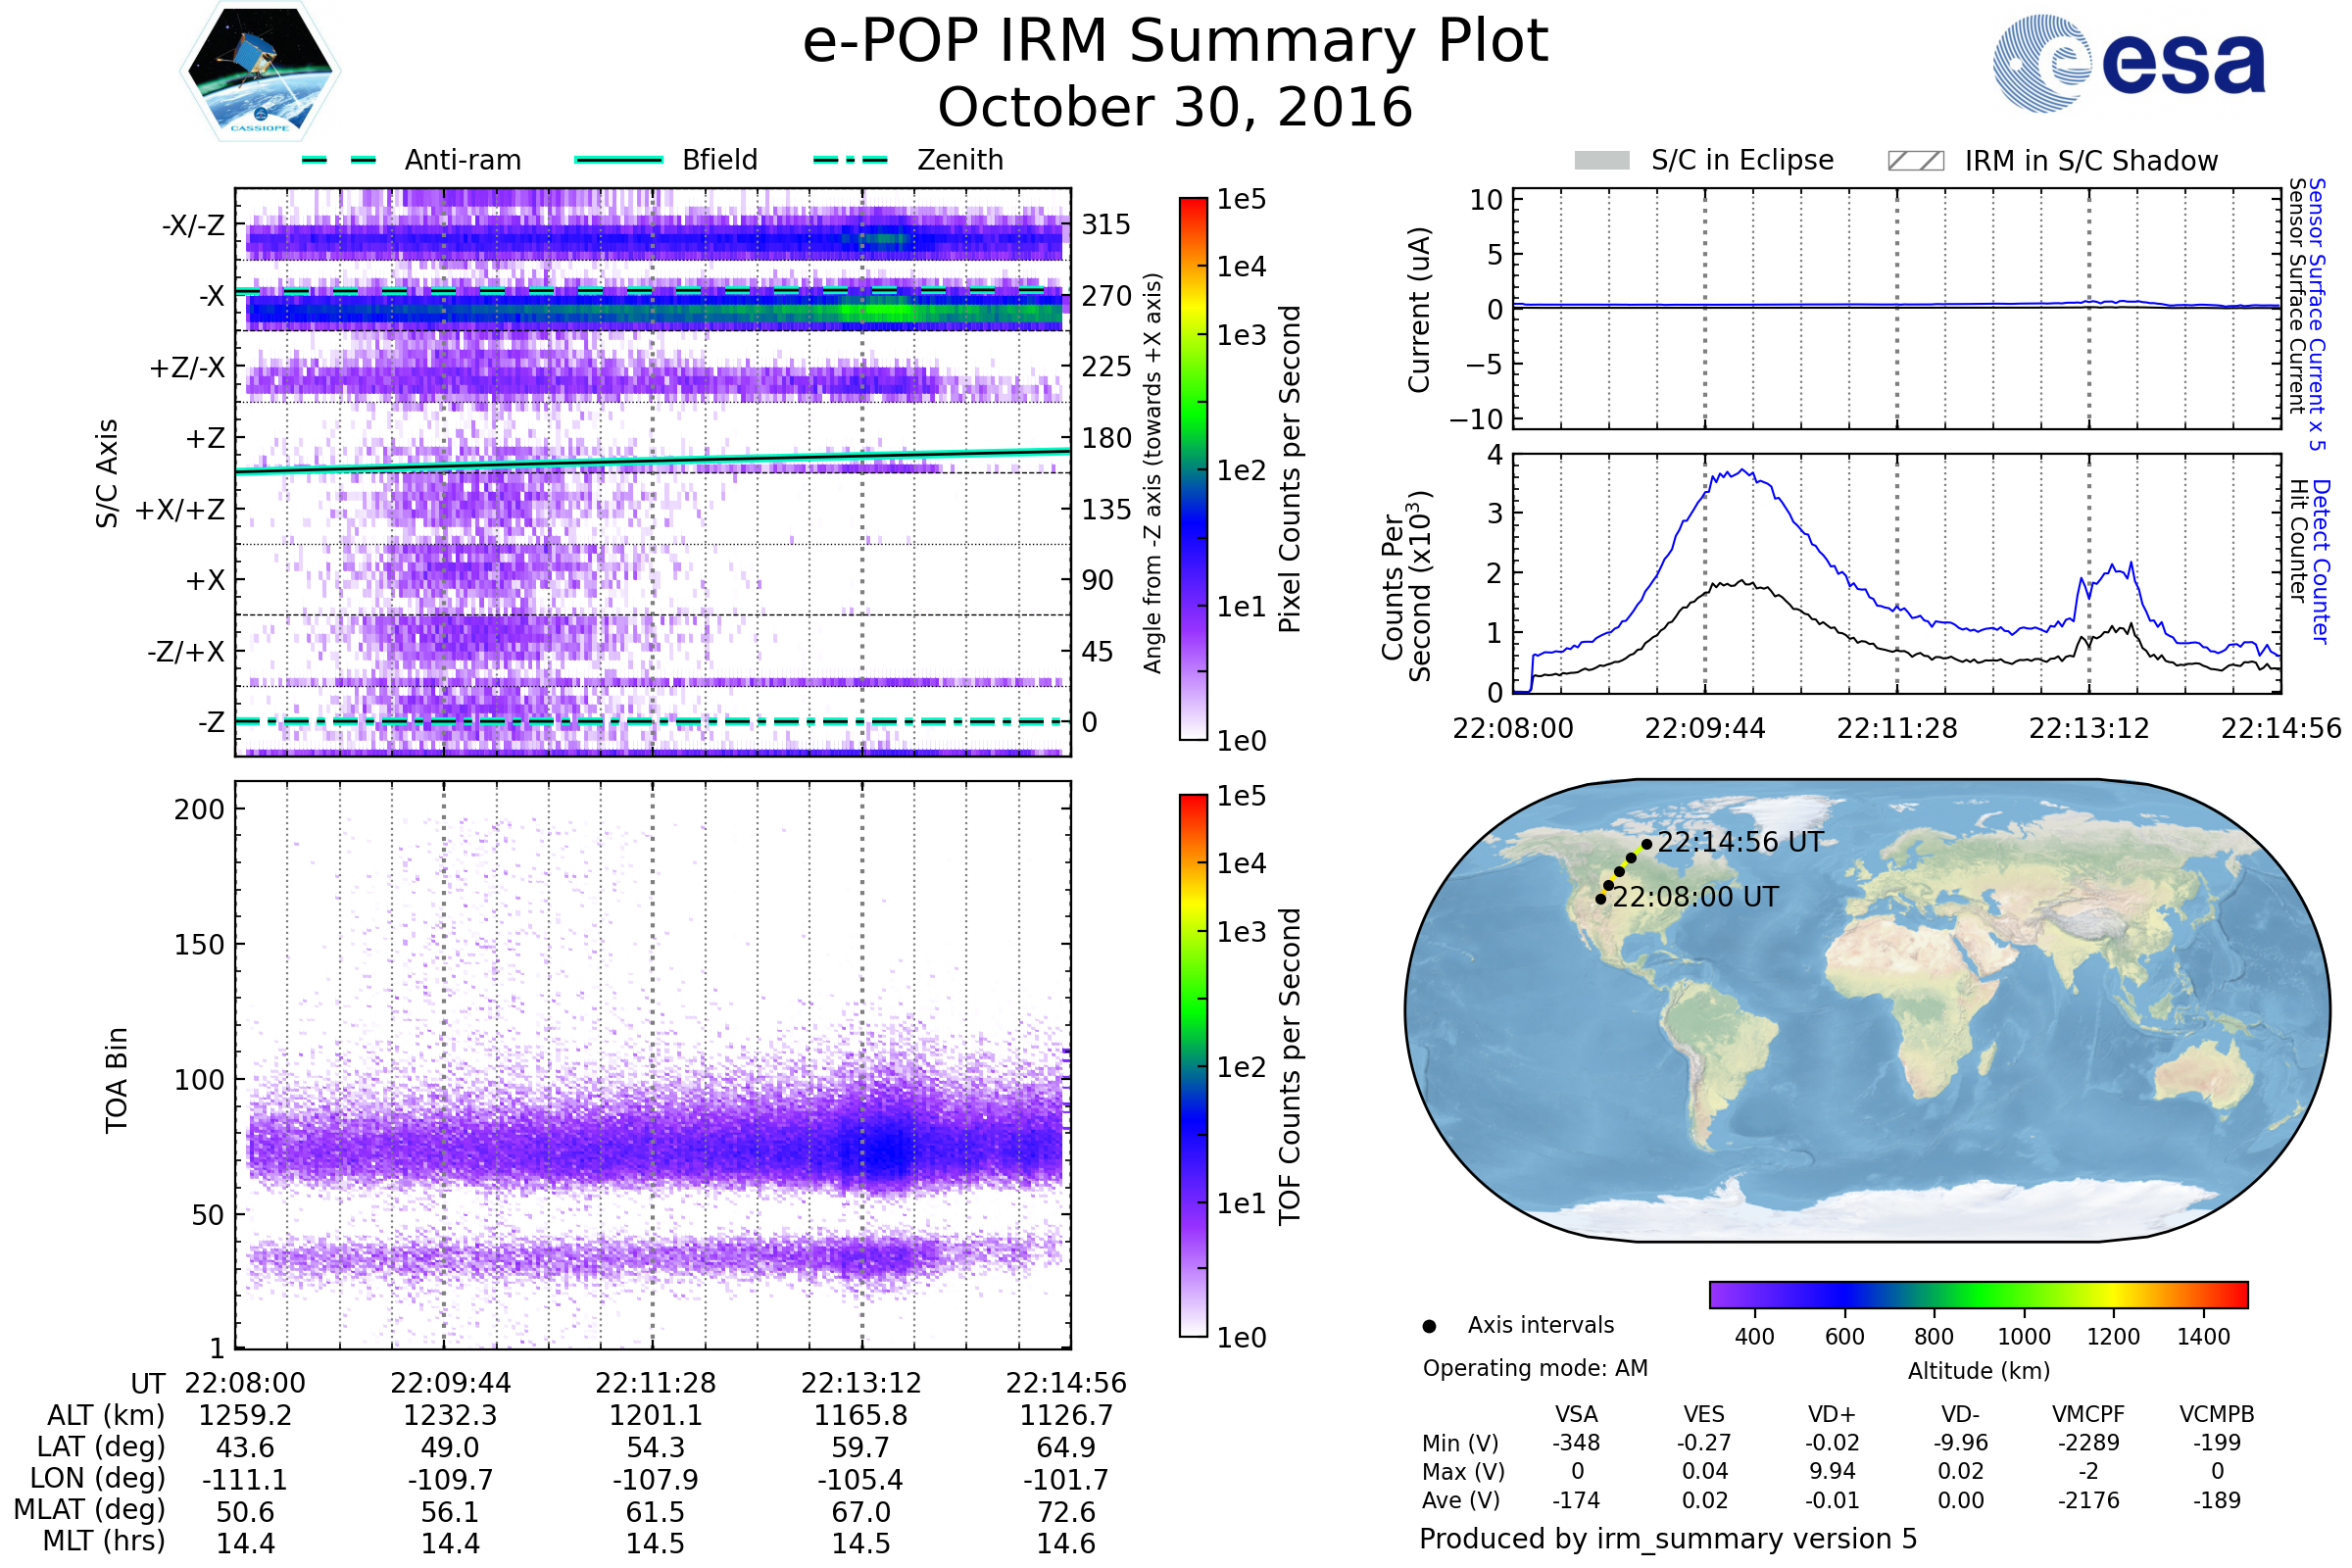The image size is (2352, 1568).
Task: Click the Axis intervals black dot legend
Action: point(1429,1326)
